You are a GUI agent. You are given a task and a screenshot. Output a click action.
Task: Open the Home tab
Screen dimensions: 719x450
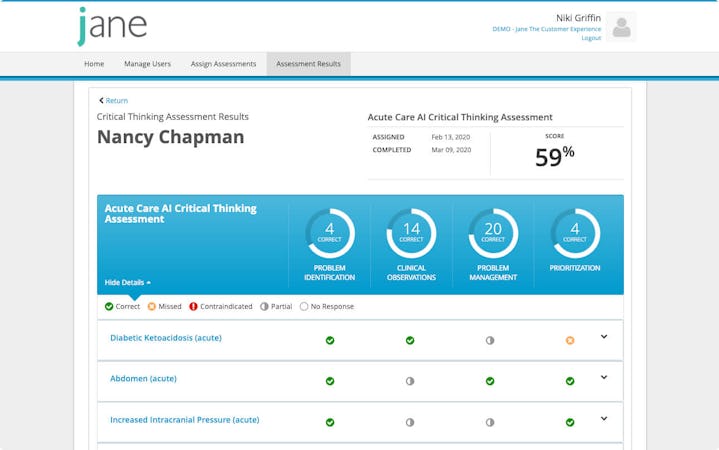(x=94, y=64)
